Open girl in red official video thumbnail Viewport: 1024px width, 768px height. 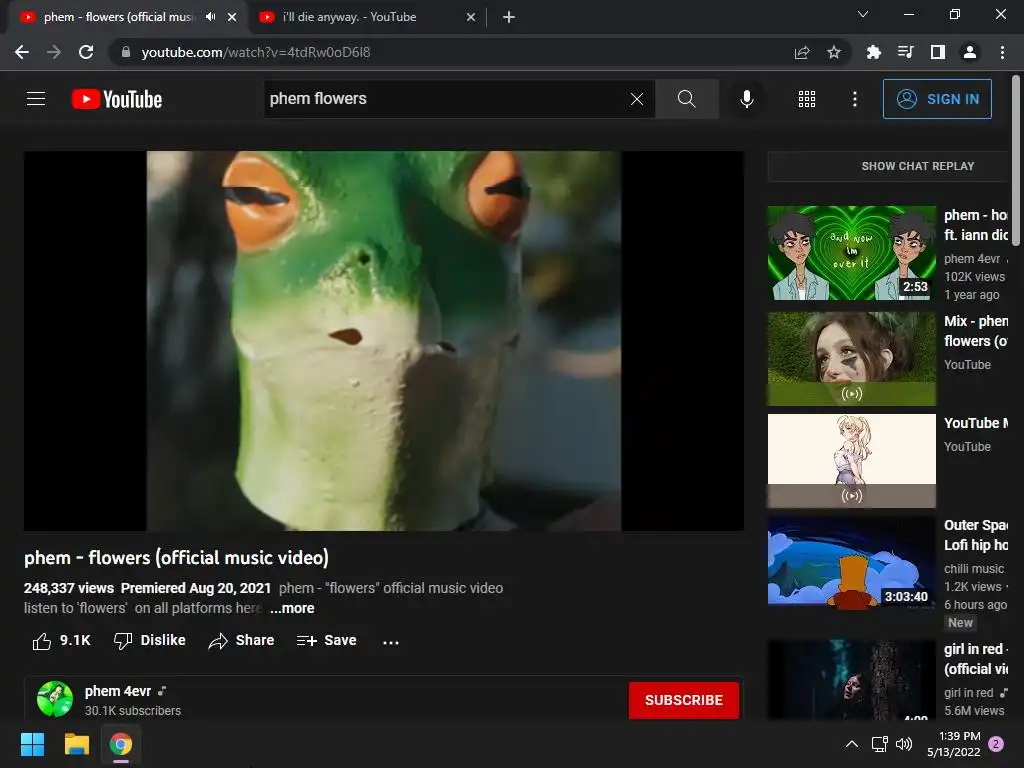[852, 679]
